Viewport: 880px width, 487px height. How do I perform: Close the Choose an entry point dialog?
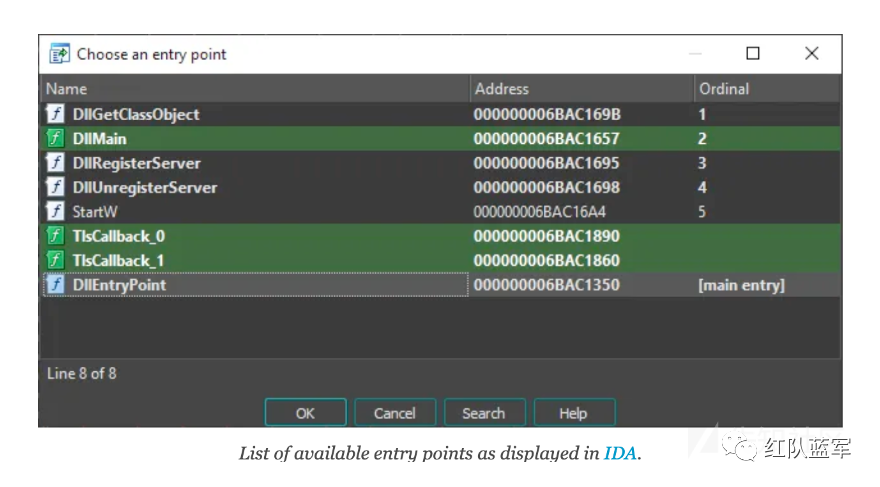tap(812, 53)
